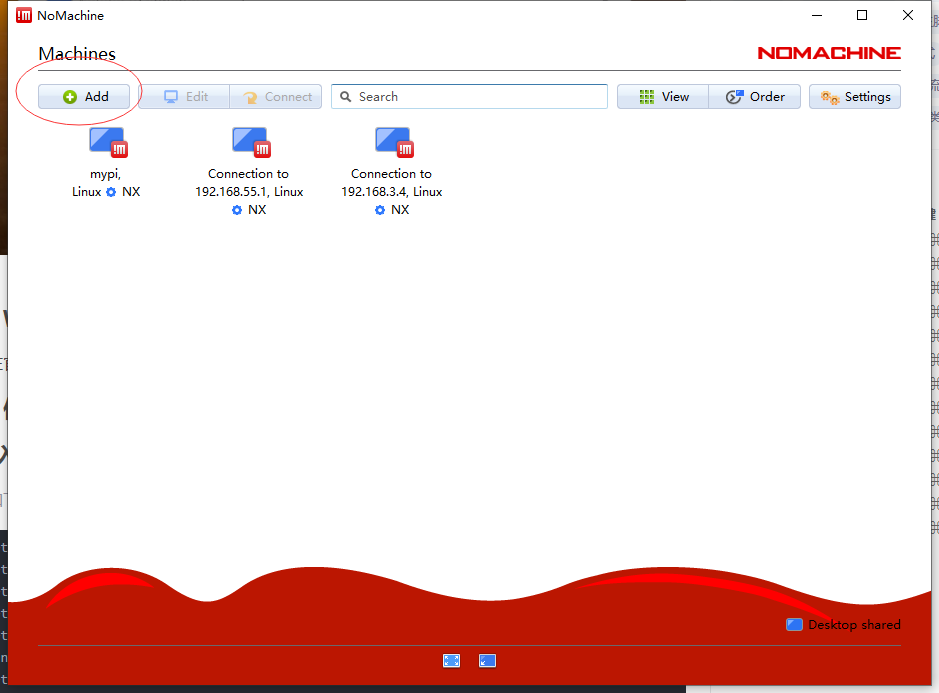Click the gear under 192.168.55.1 connection
Image resolution: width=939 pixels, height=693 pixels.
click(x=237, y=210)
